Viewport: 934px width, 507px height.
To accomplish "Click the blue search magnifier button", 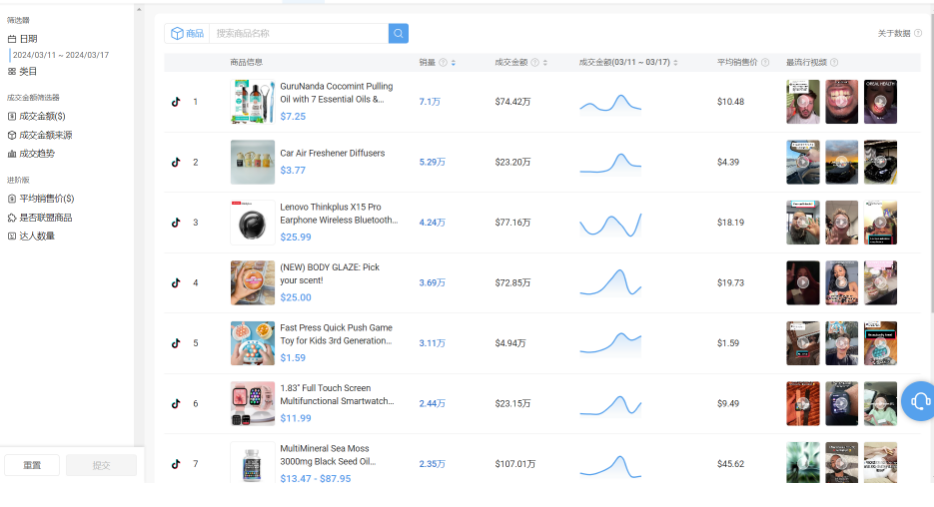I will tap(398, 34).
